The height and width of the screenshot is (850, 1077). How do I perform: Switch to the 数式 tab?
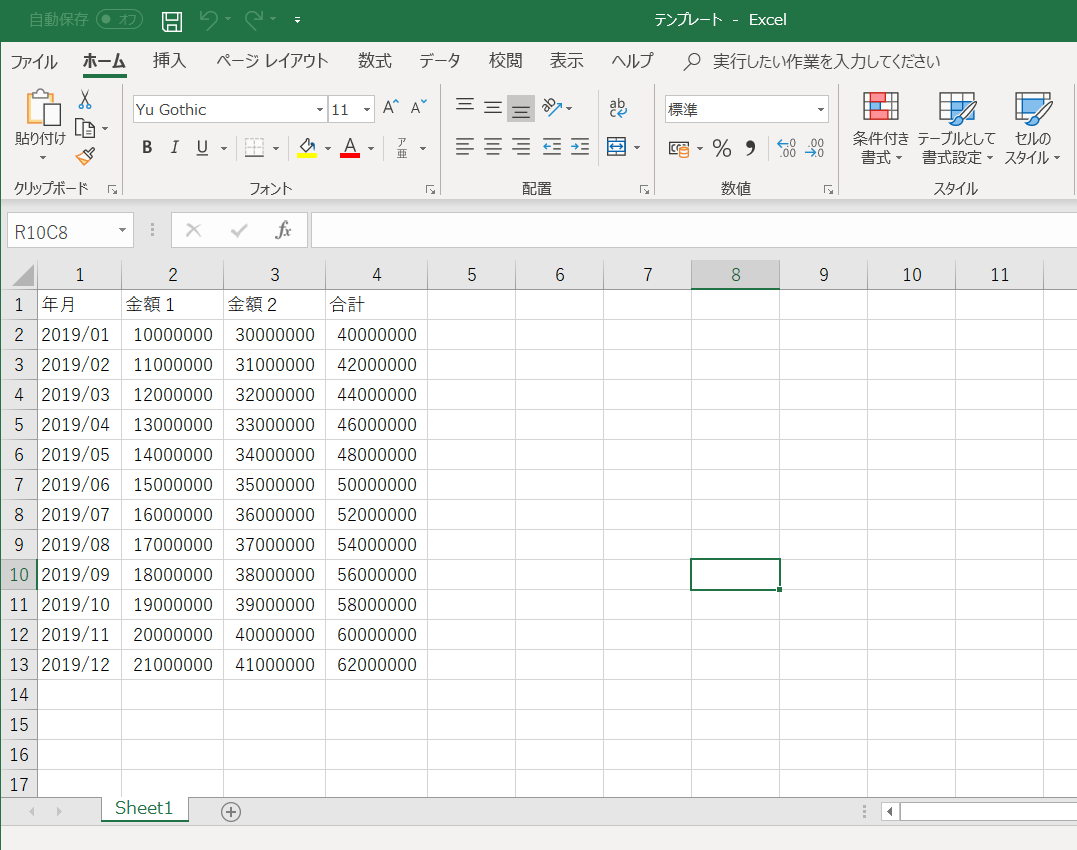coord(374,60)
